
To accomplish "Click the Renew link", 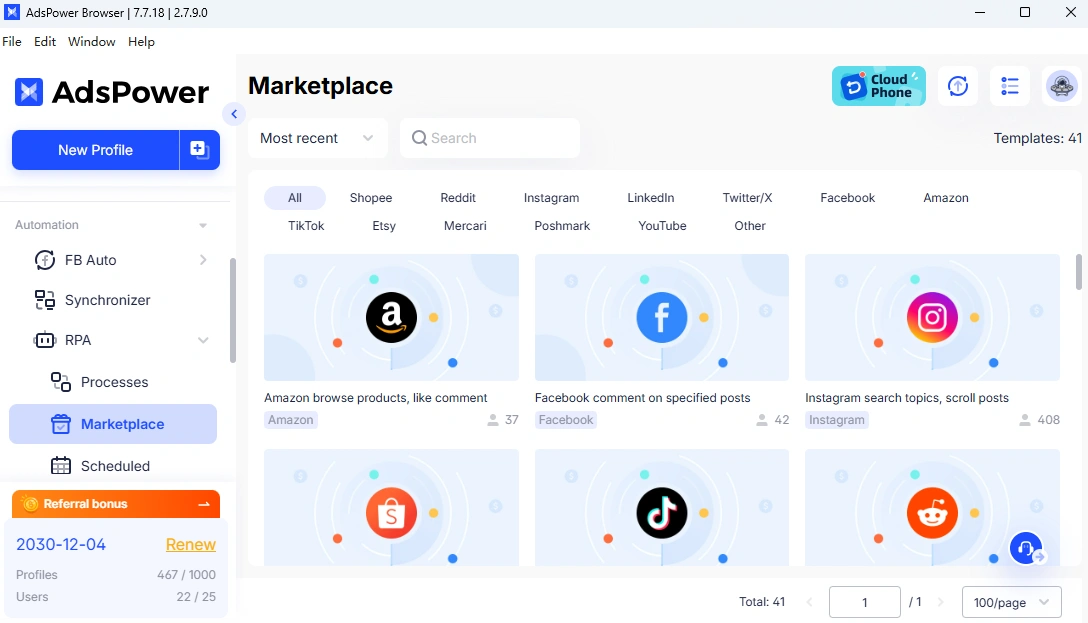I will point(190,544).
